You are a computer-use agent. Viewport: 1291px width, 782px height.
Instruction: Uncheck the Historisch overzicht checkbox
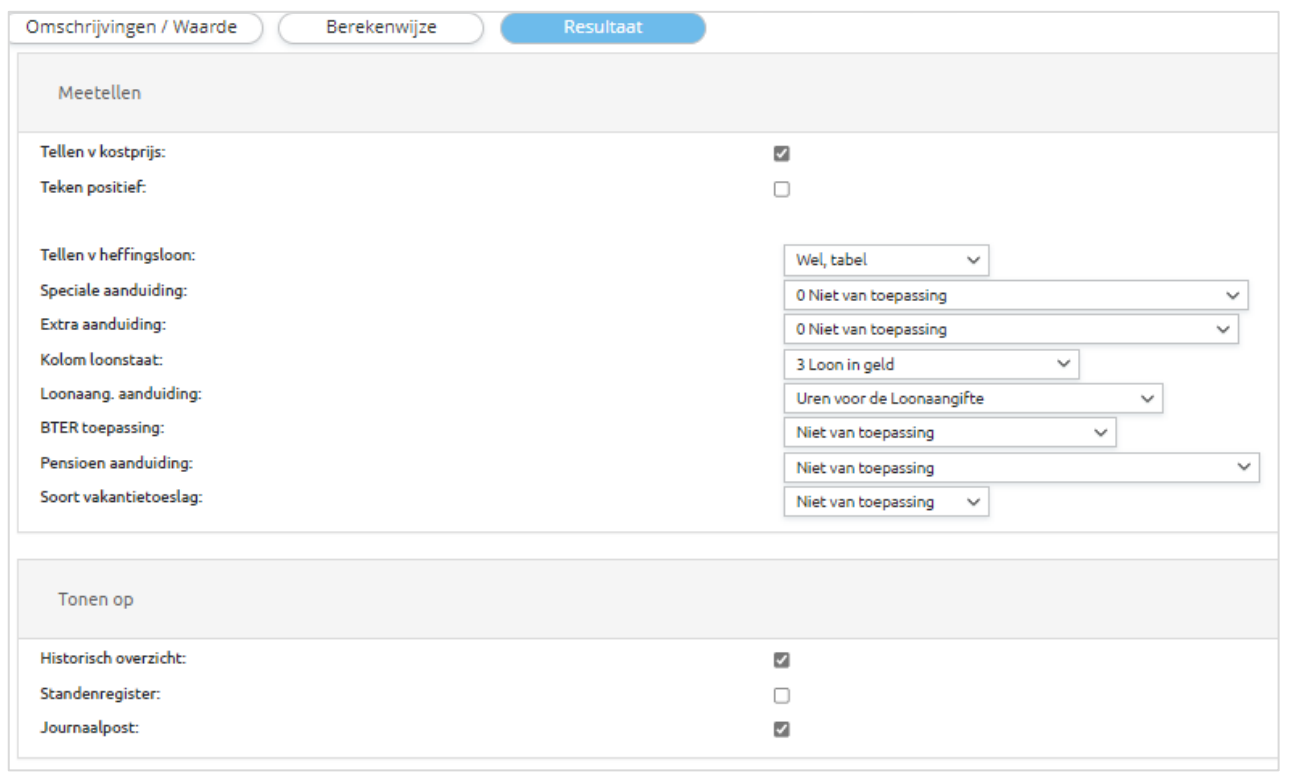pyautogui.click(x=782, y=660)
